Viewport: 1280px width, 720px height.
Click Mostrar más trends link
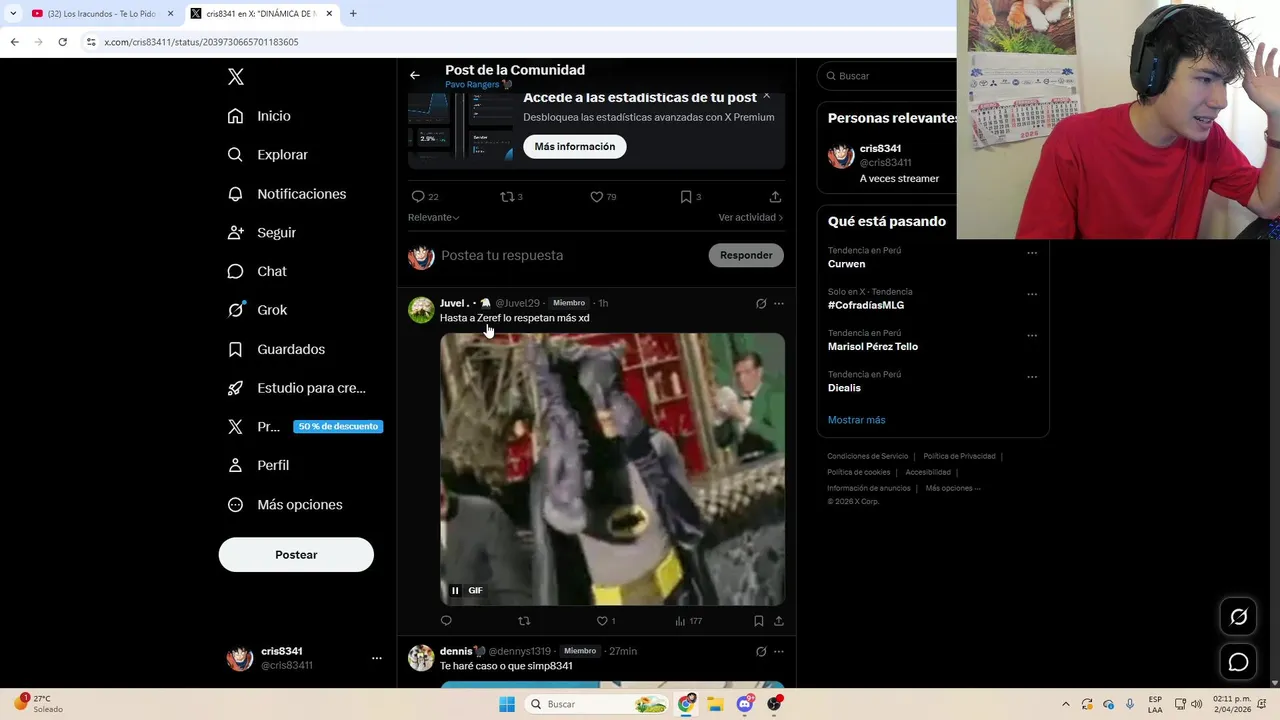click(856, 420)
